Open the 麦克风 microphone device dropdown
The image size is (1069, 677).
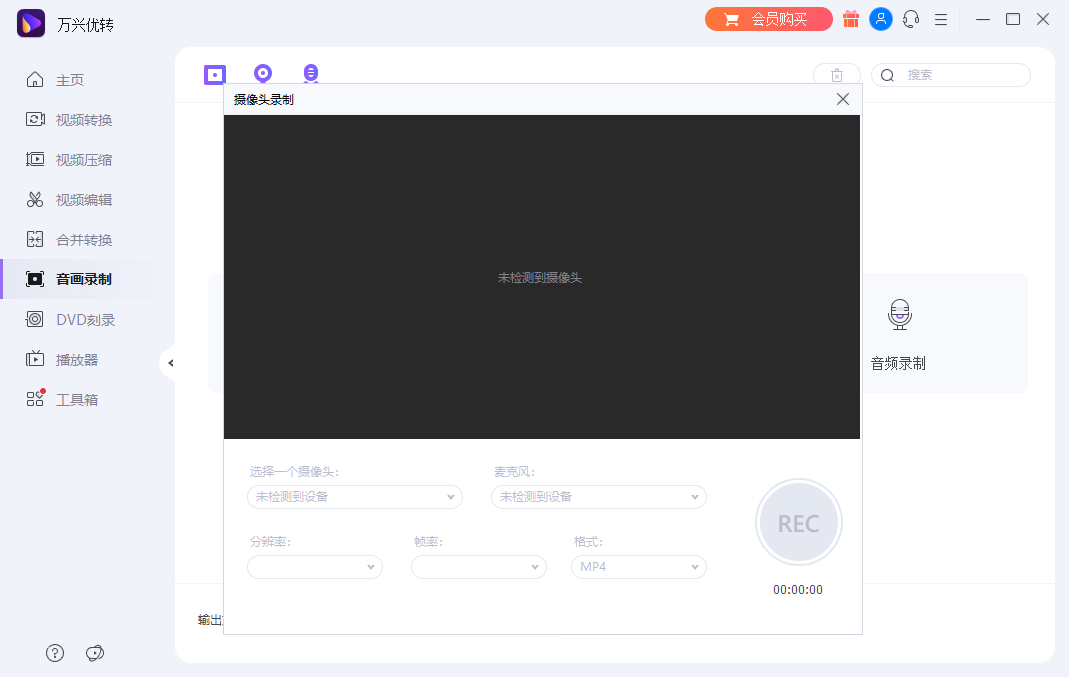tap(598, 497)
